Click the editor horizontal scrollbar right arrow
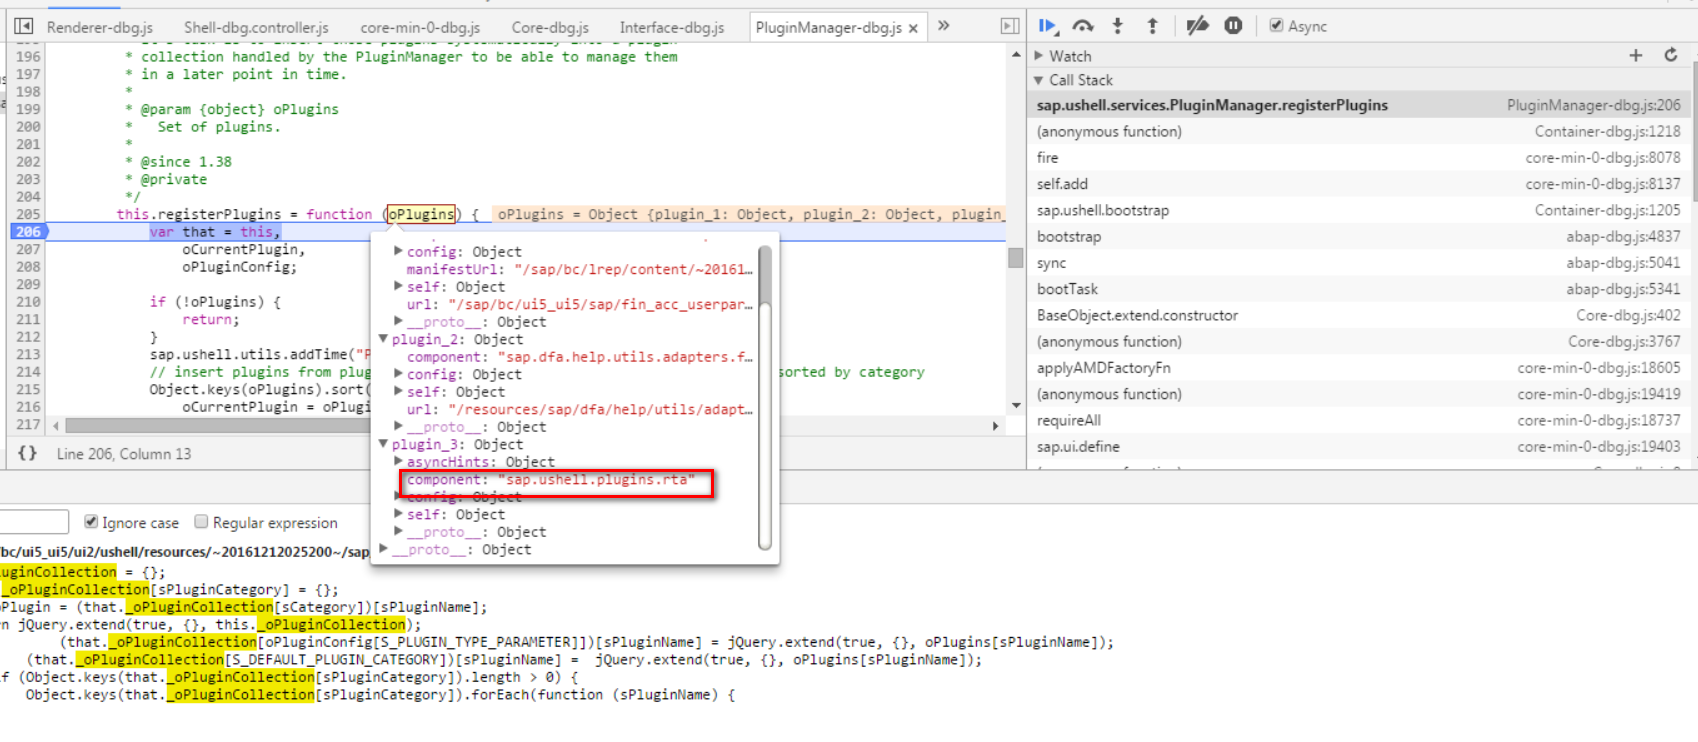The image size is (1698, 742). coord(995,426)
